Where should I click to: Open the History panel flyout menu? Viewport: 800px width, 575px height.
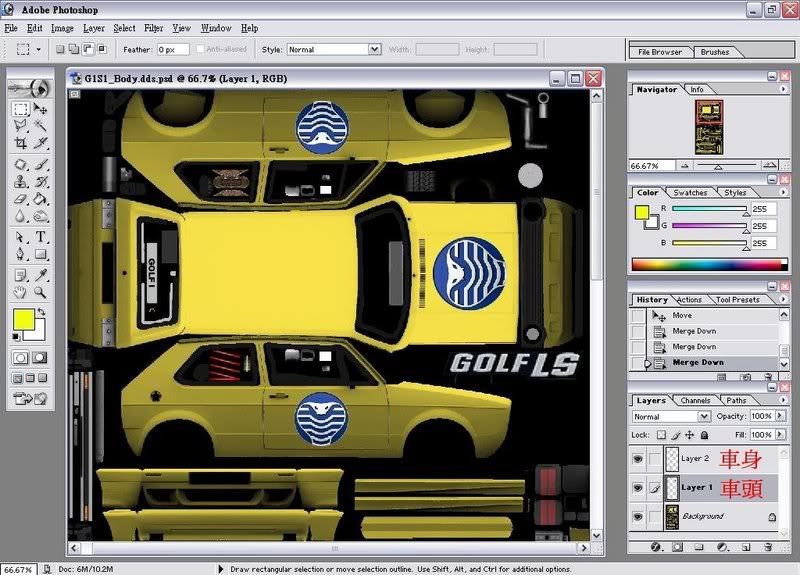783,298
